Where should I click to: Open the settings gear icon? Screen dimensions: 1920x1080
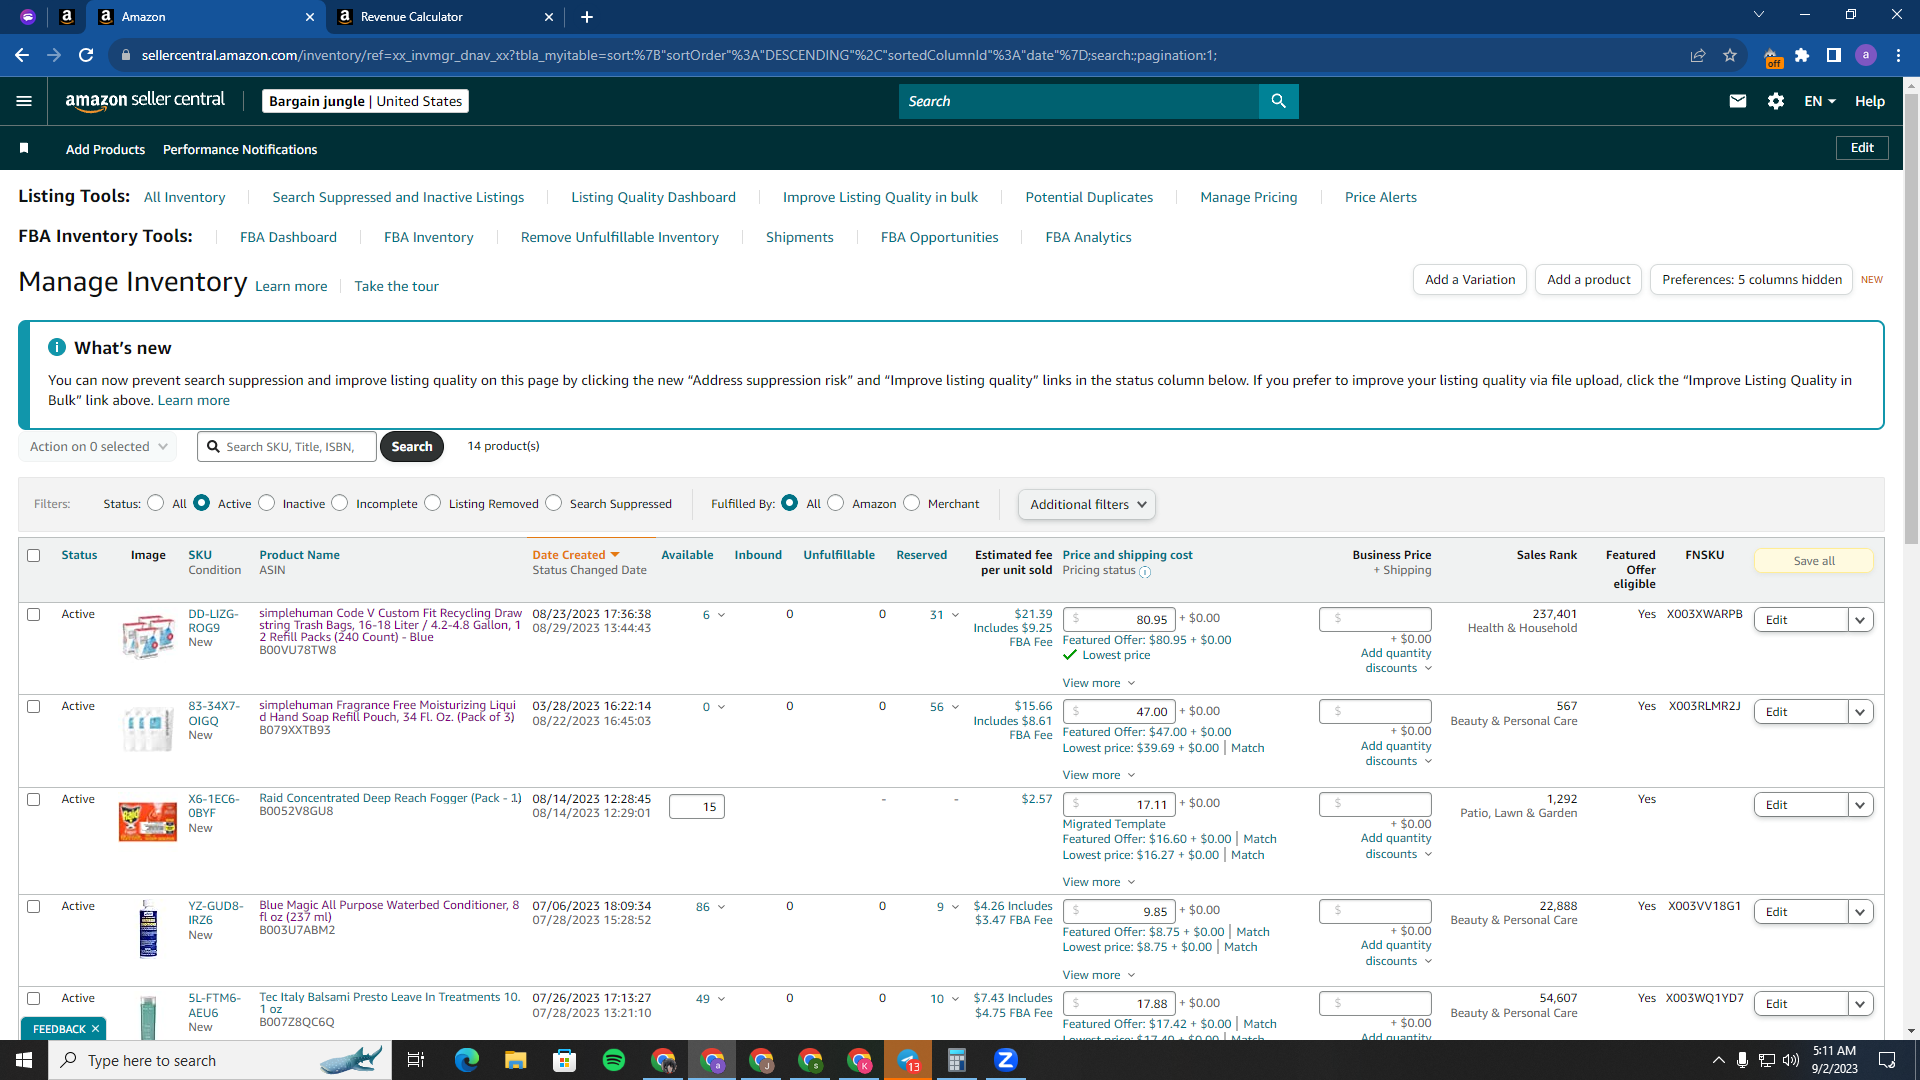pos(1776,101)
